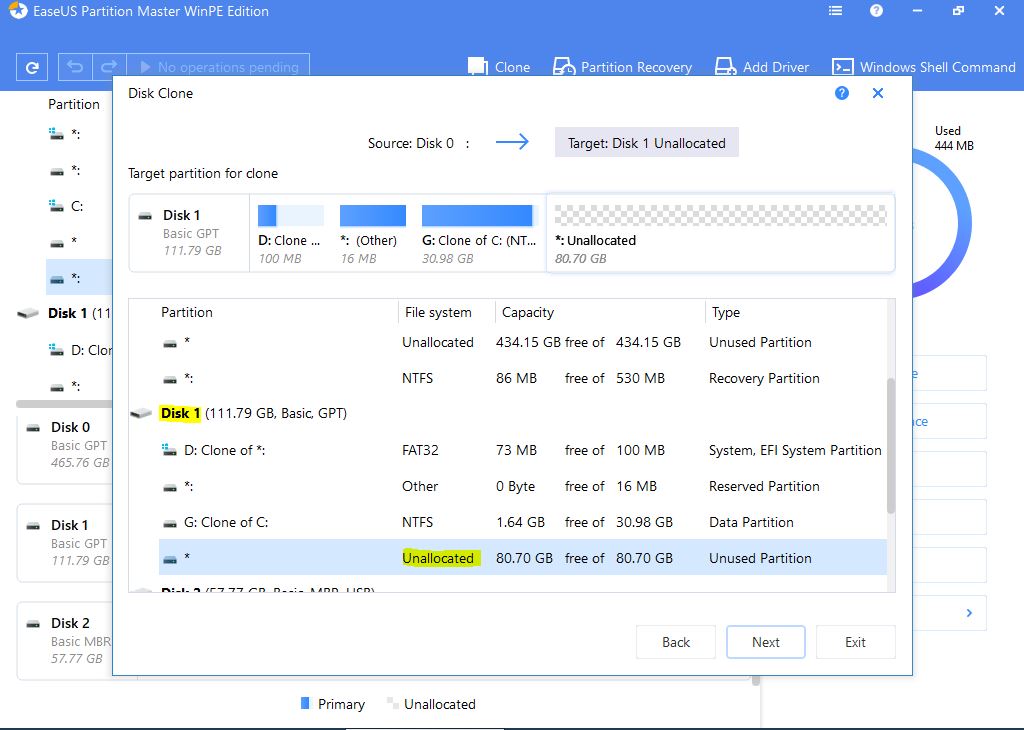Click the refresh icon in toolbar
Screen dimensions: 1024x730
point(32,67)
